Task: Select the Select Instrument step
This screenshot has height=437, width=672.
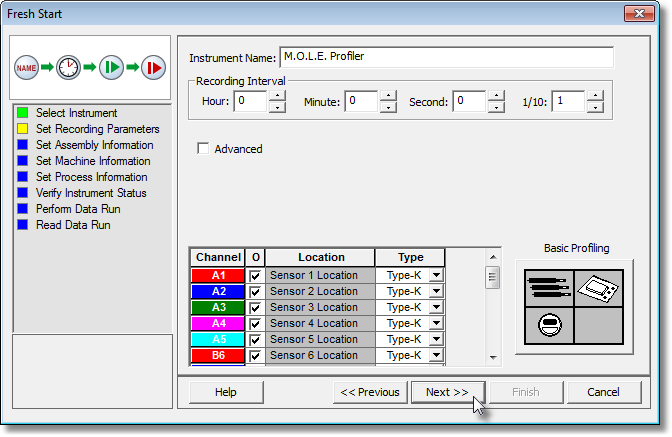Action: tap(76, 113)
